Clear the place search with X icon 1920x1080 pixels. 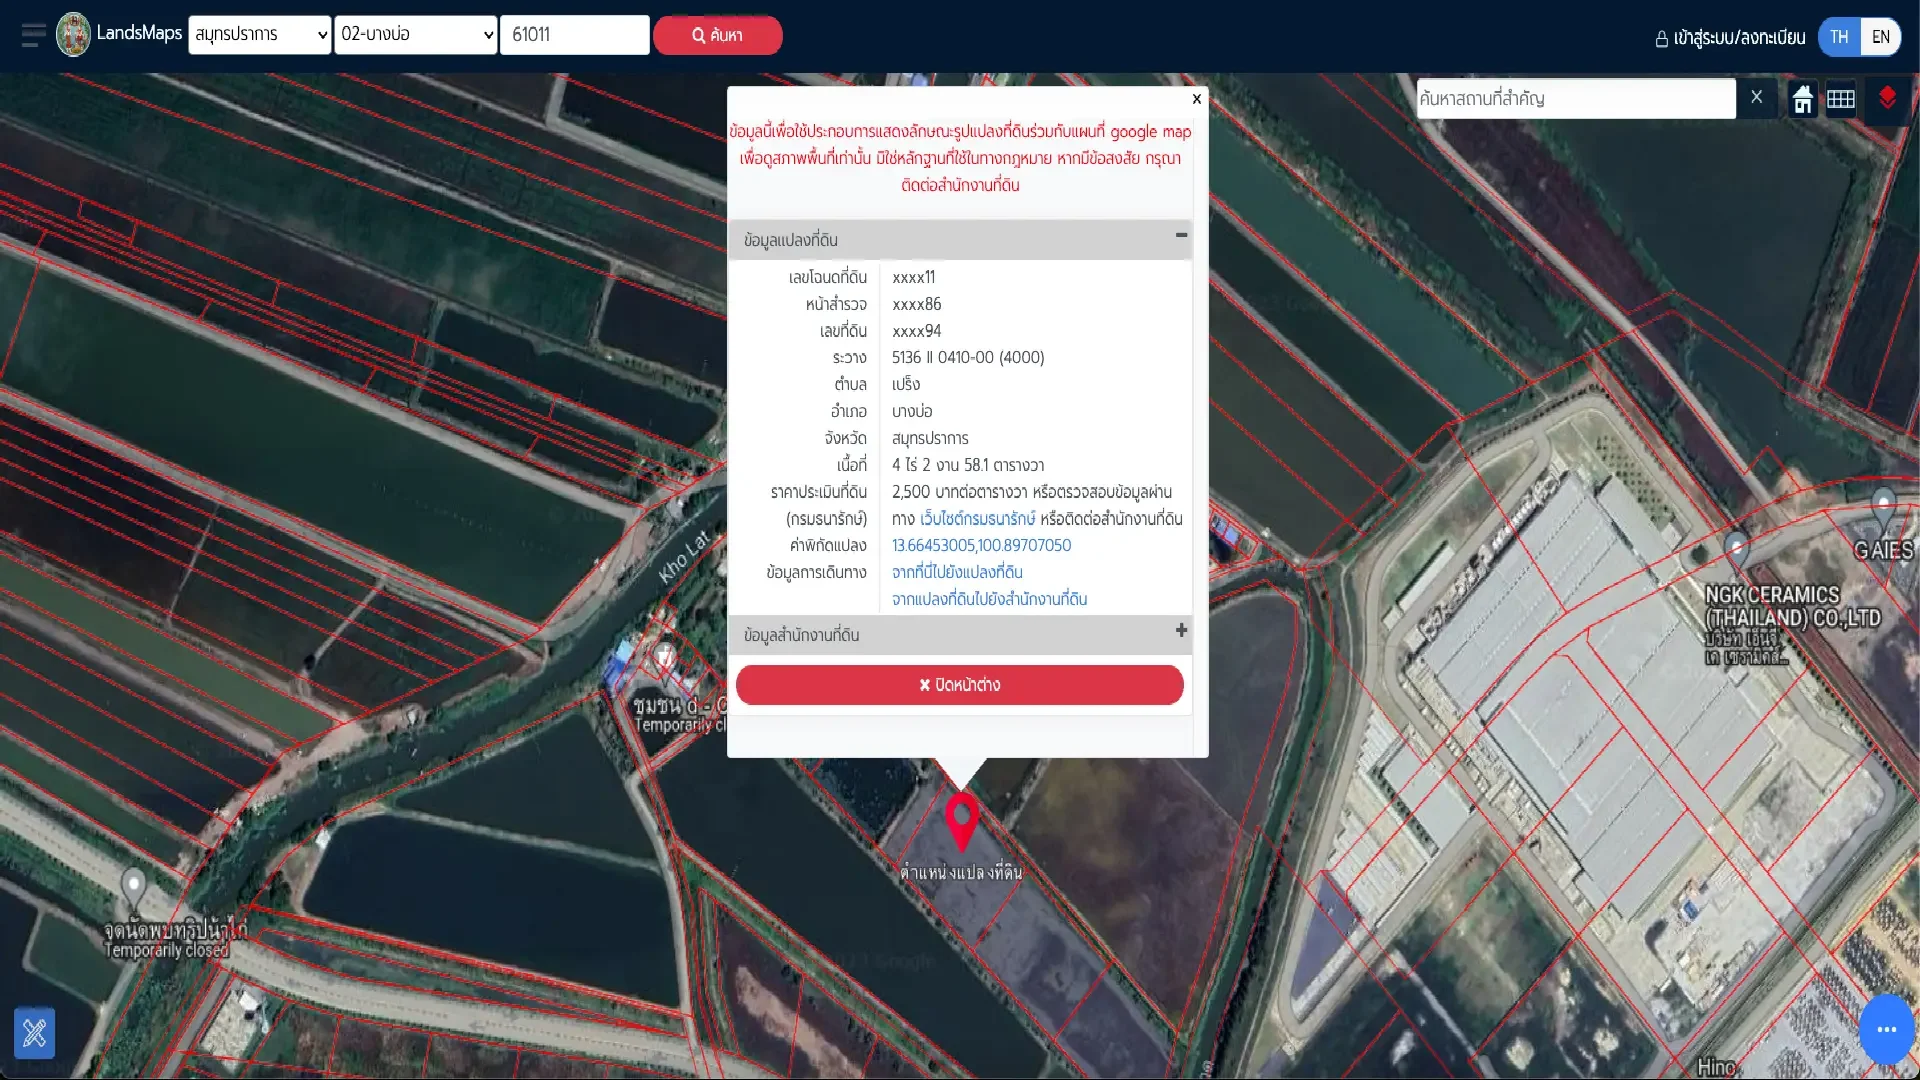(1756, 97)
